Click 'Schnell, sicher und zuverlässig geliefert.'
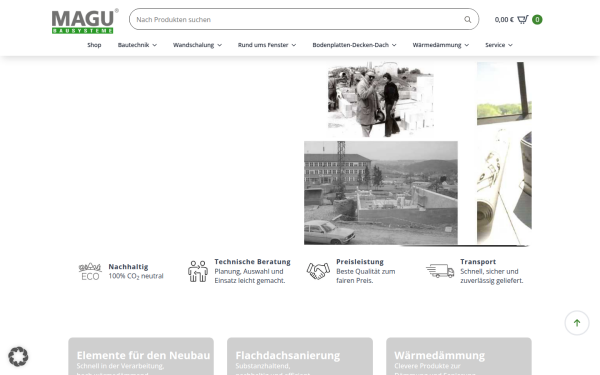The image size is (600, 375). tap(492, 276)
